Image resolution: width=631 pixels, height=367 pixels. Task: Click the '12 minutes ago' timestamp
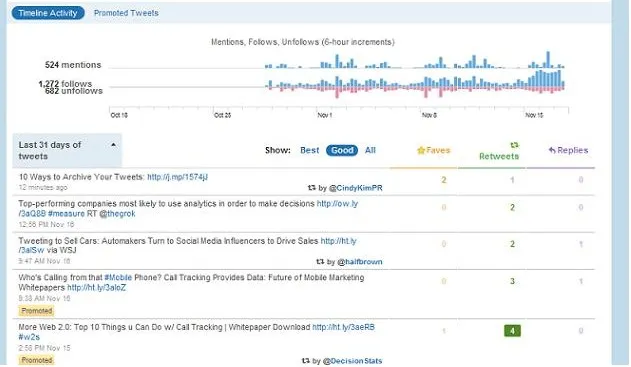43,187
